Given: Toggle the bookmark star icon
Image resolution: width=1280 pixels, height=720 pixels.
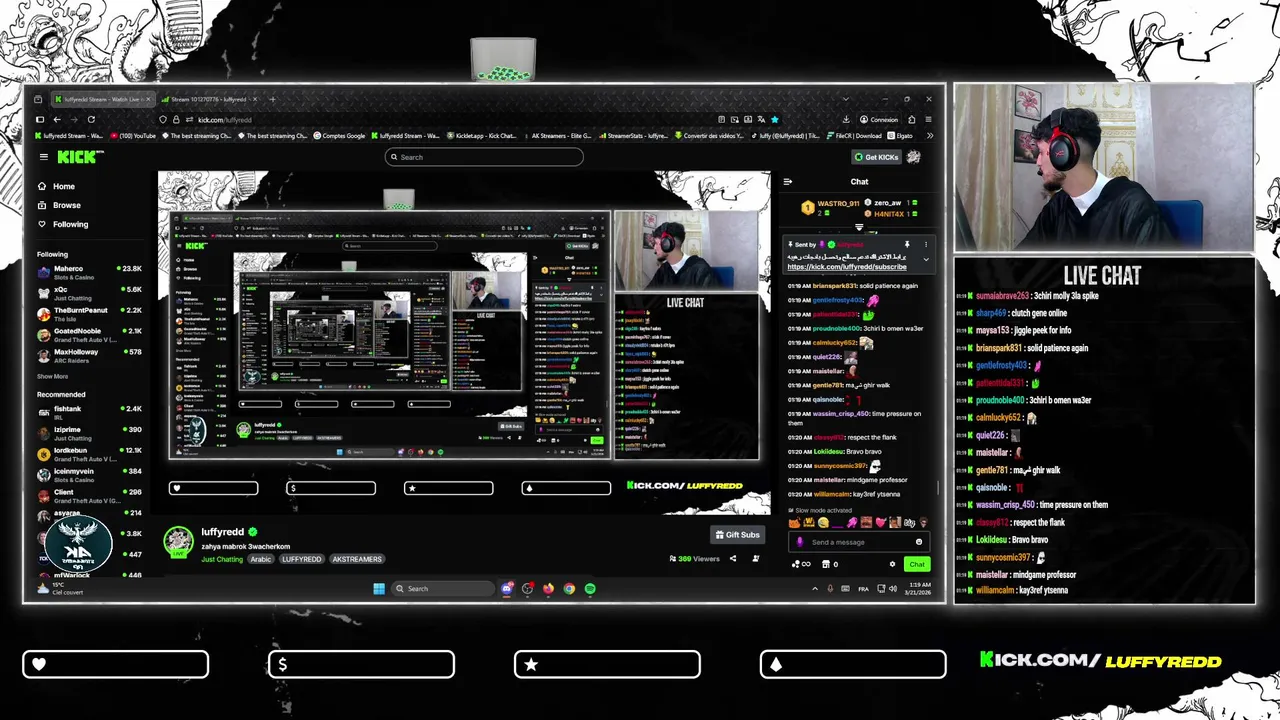Looking at the screenshot, I should [x=775, y=120].
